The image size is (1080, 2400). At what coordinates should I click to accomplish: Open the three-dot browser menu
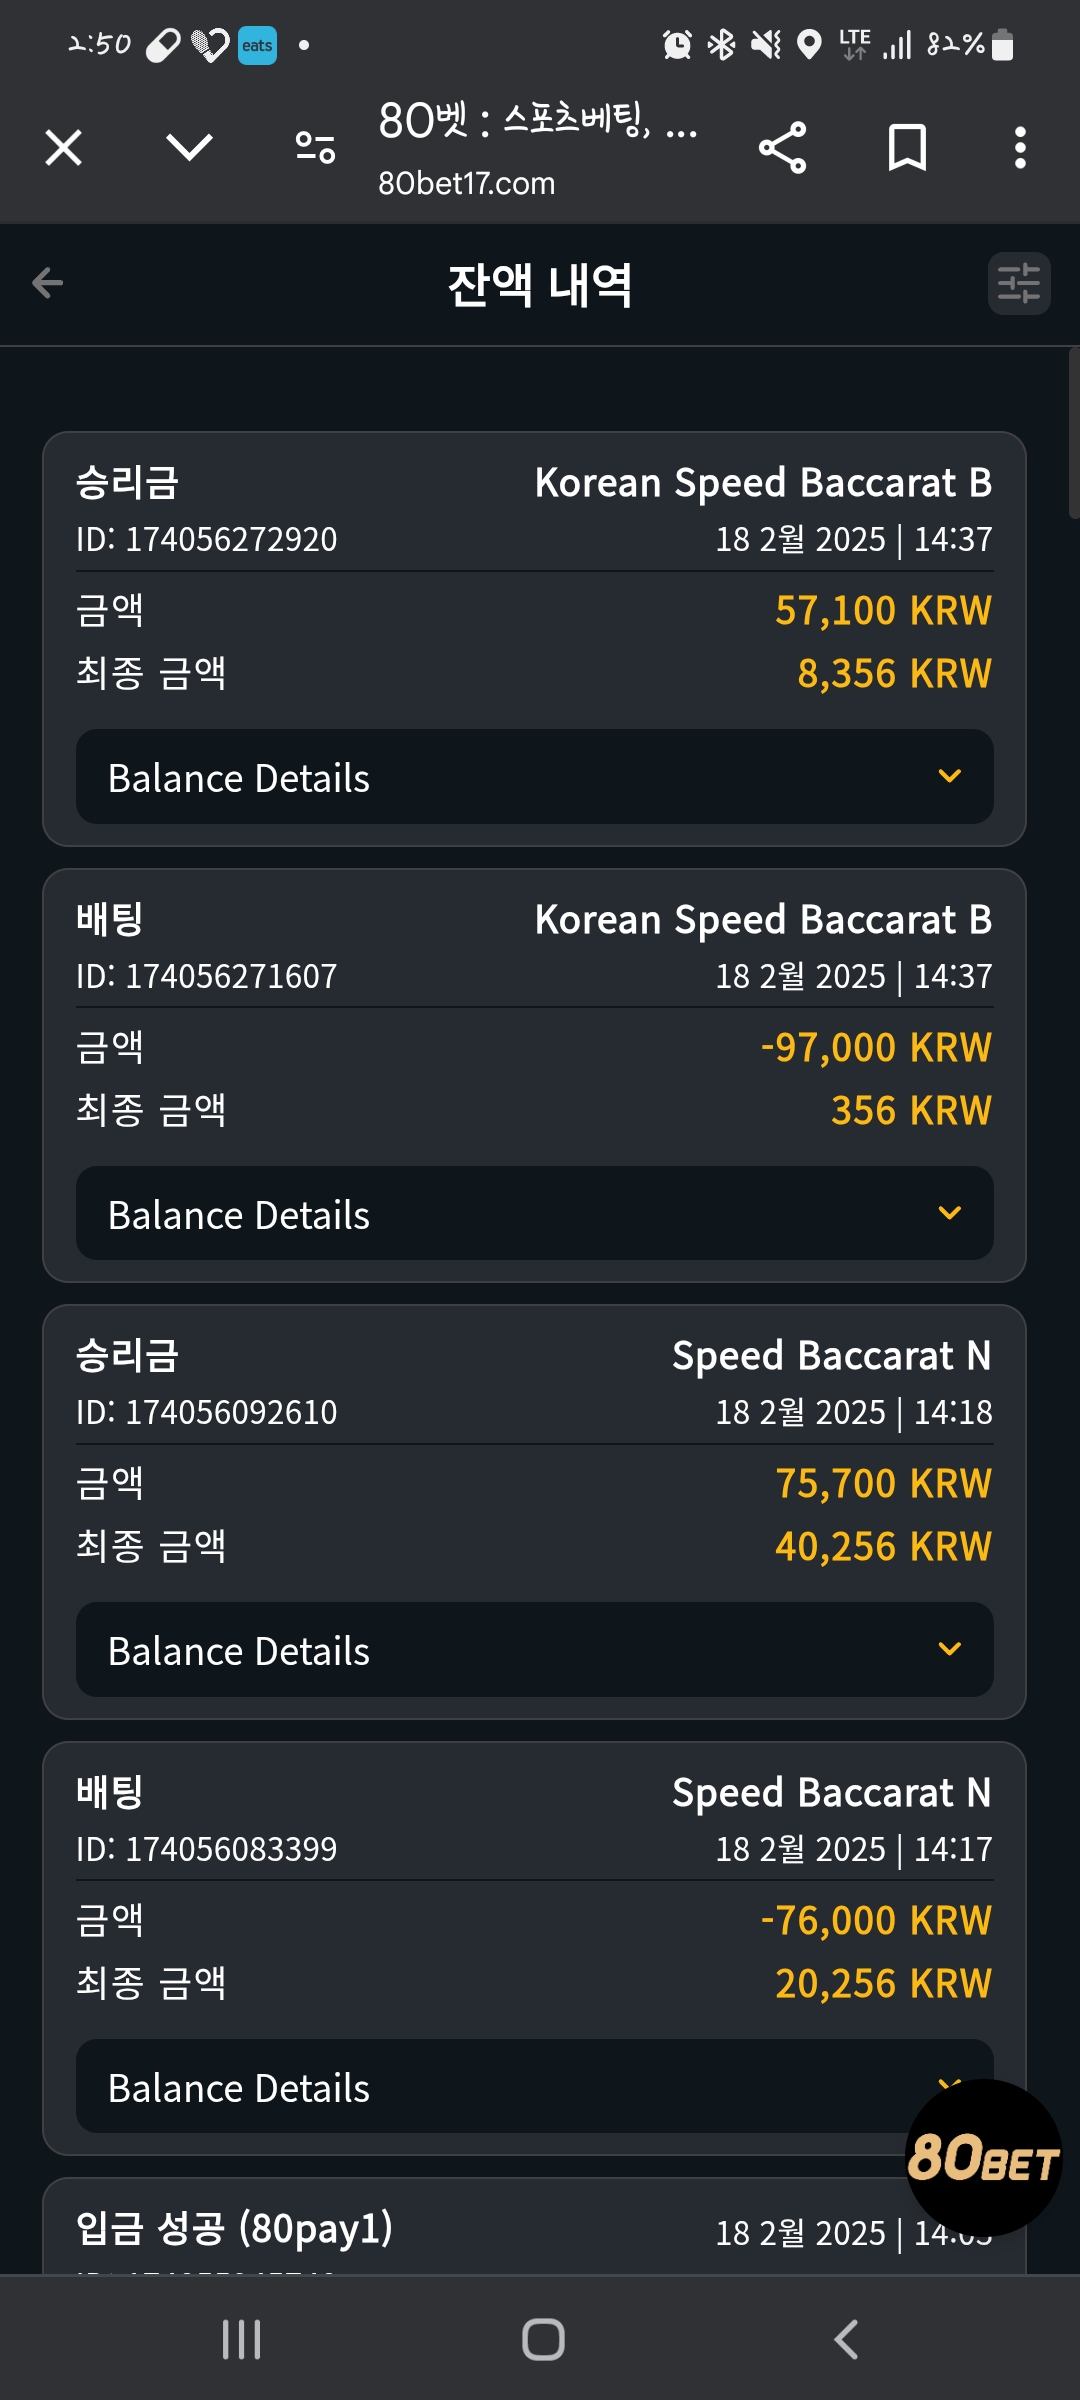(1020, 148)
